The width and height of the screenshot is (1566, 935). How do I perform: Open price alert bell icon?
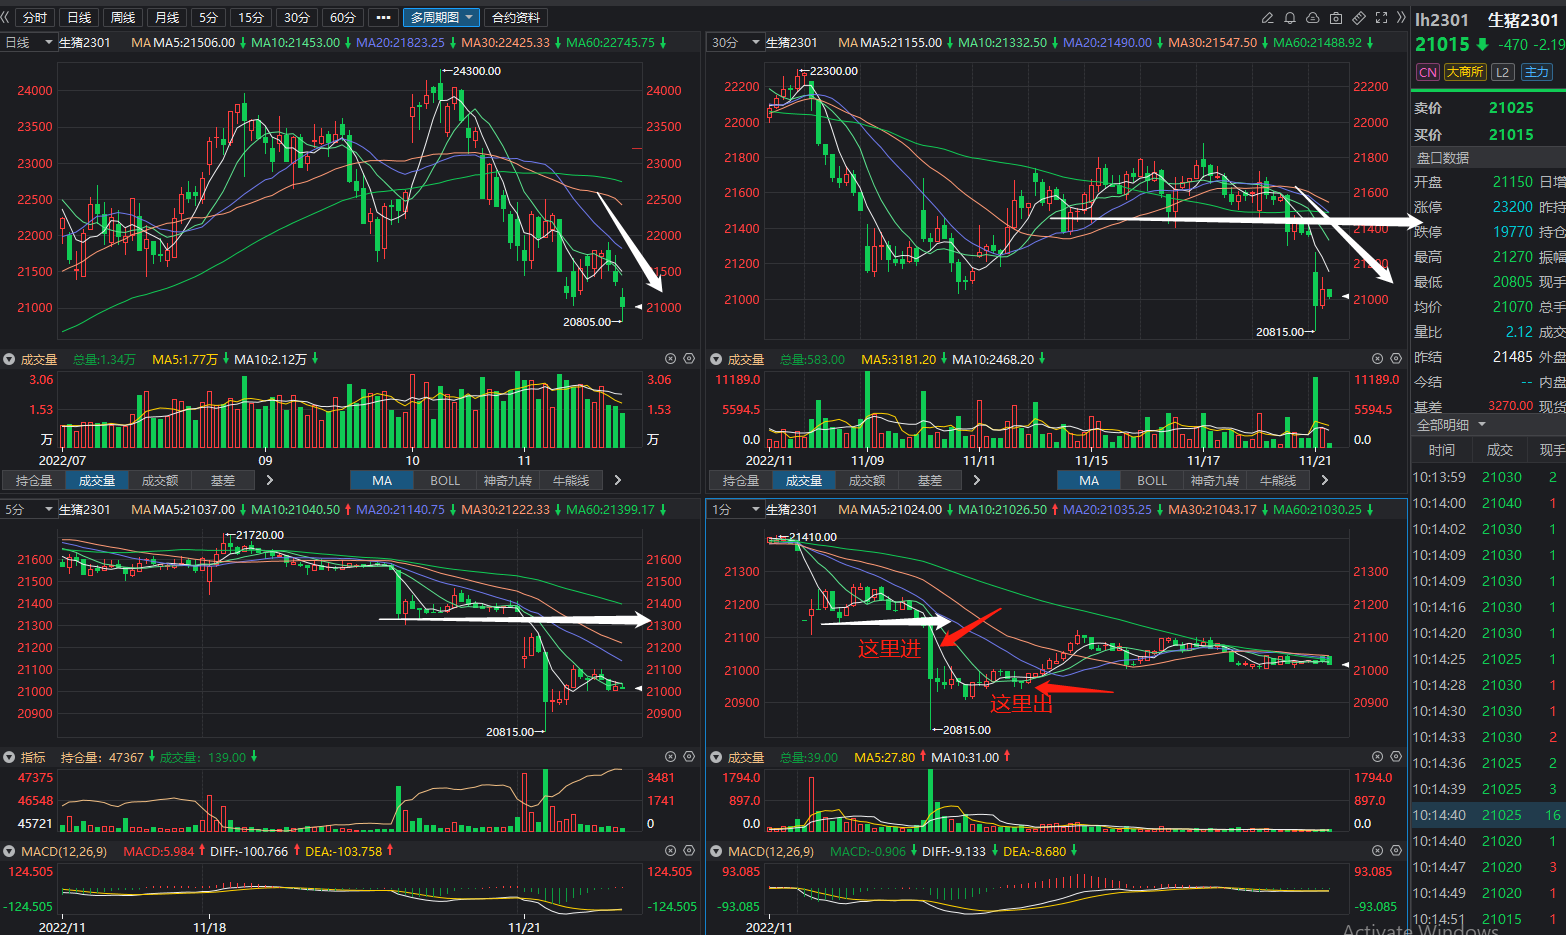tap(1290, 18)
